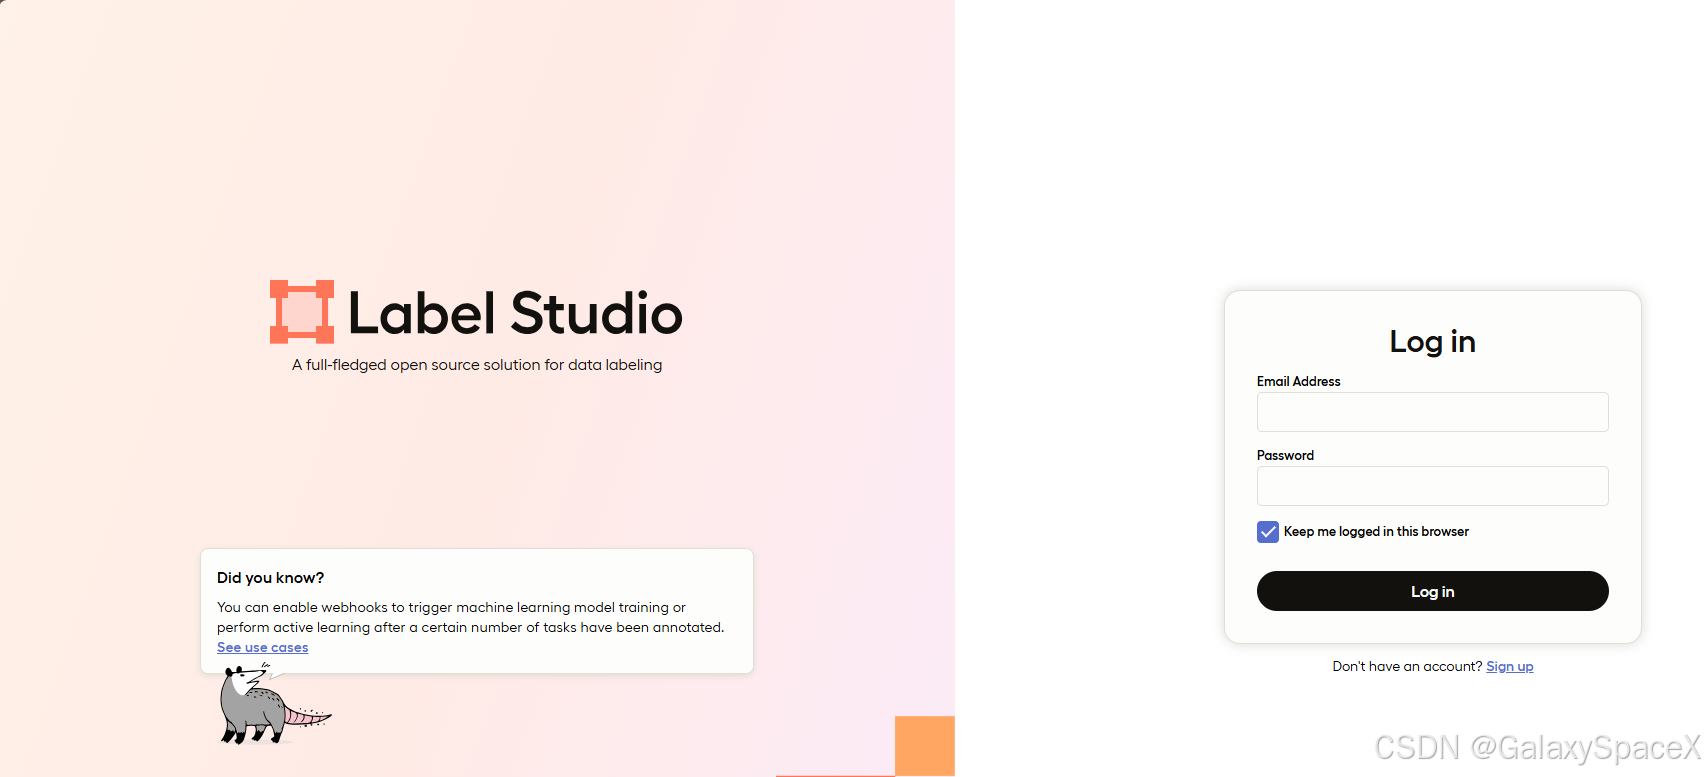
Task: Click the "Don't have an account?" text
Action: click(1407, 667)
